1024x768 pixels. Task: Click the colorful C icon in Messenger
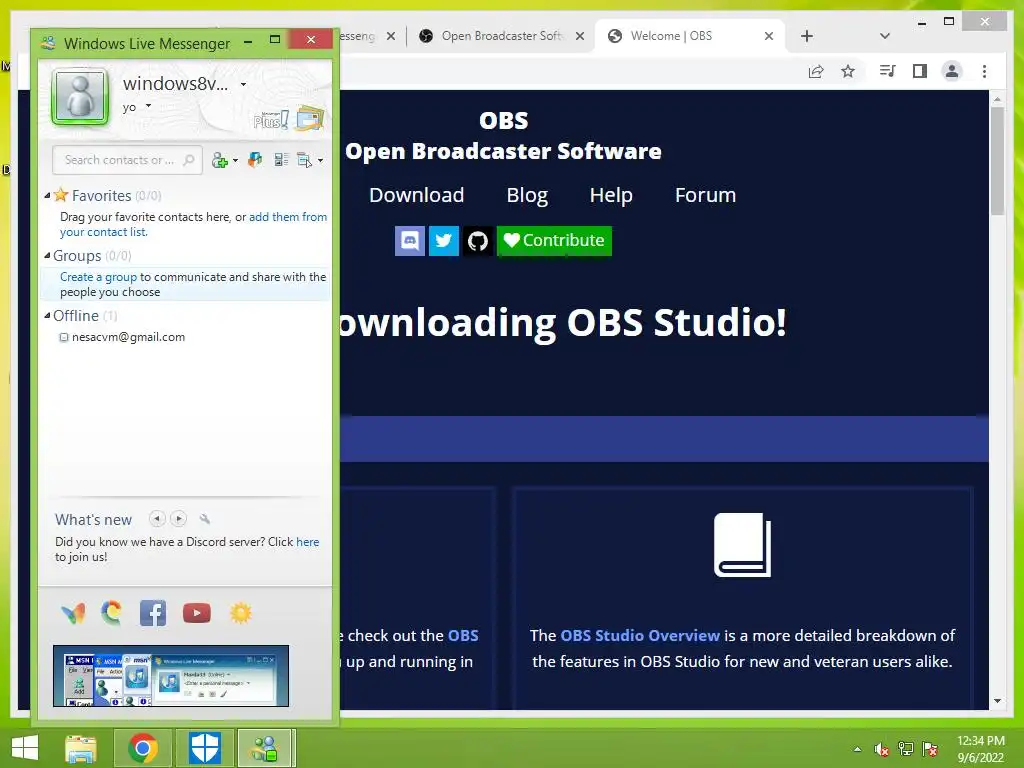point(112,613)
